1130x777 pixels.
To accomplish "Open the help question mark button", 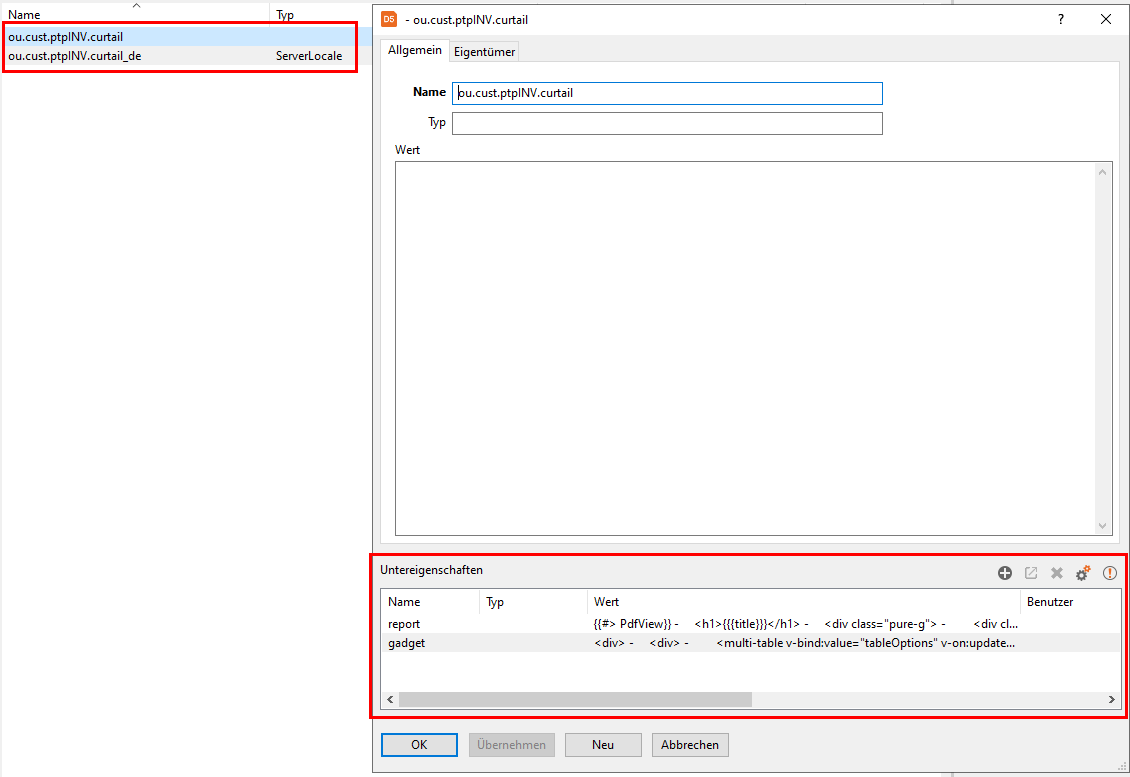I will tap(1061, 19).
